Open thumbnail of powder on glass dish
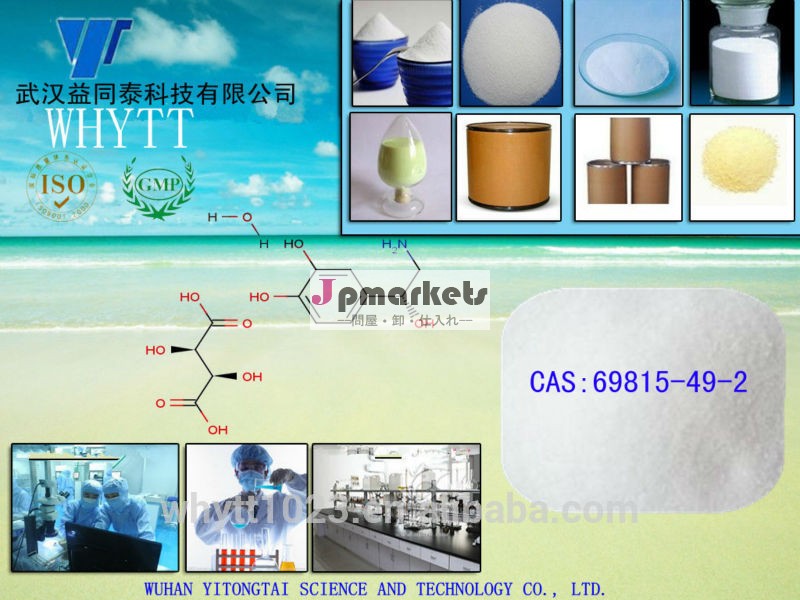This screenshot has height=600, width=800. pos(628,53)
